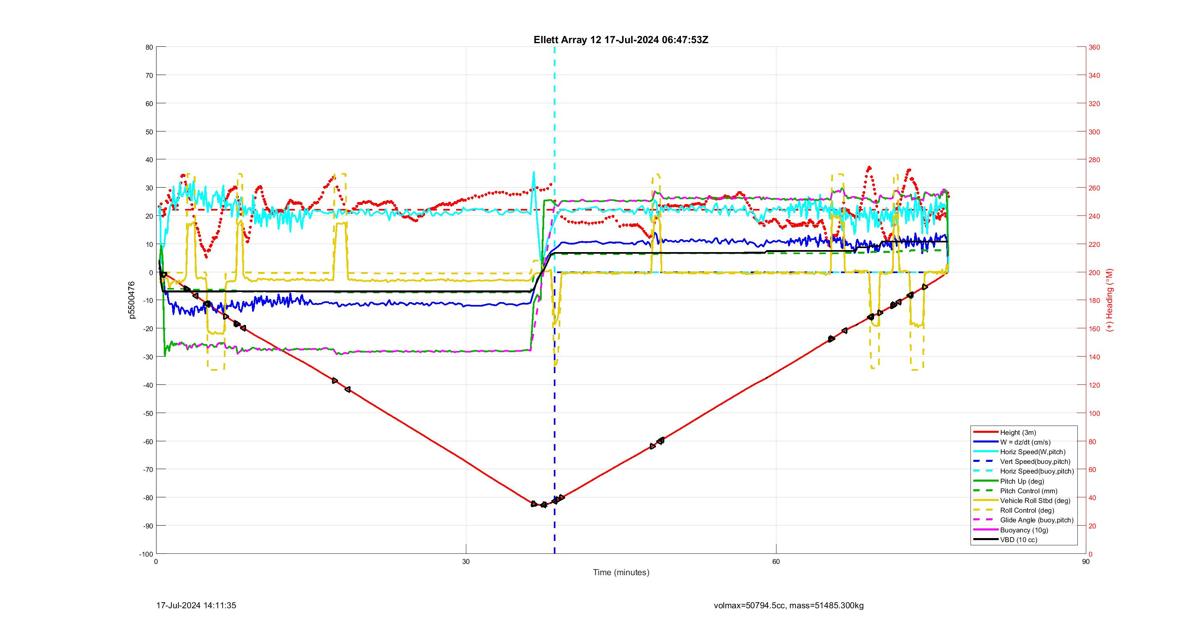The height and width of the screenshot is (622, 1200).
Task: Click the left y-axis tick label '-50'
Action: 147,413
